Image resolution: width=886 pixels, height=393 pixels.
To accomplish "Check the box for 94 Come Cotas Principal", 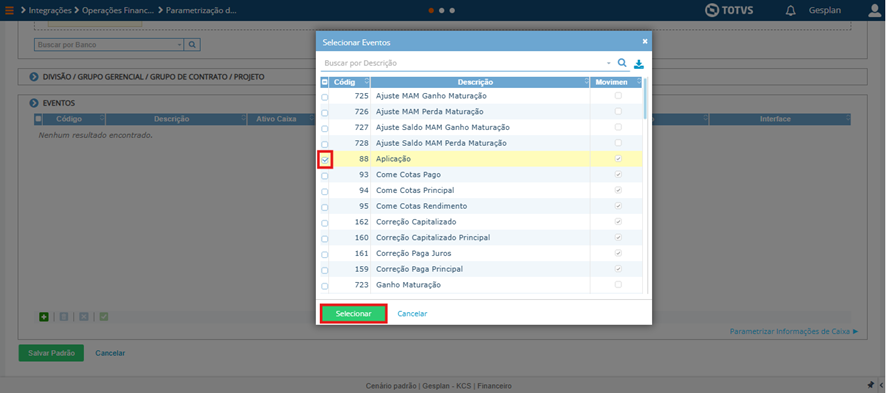I will point(324,192).
